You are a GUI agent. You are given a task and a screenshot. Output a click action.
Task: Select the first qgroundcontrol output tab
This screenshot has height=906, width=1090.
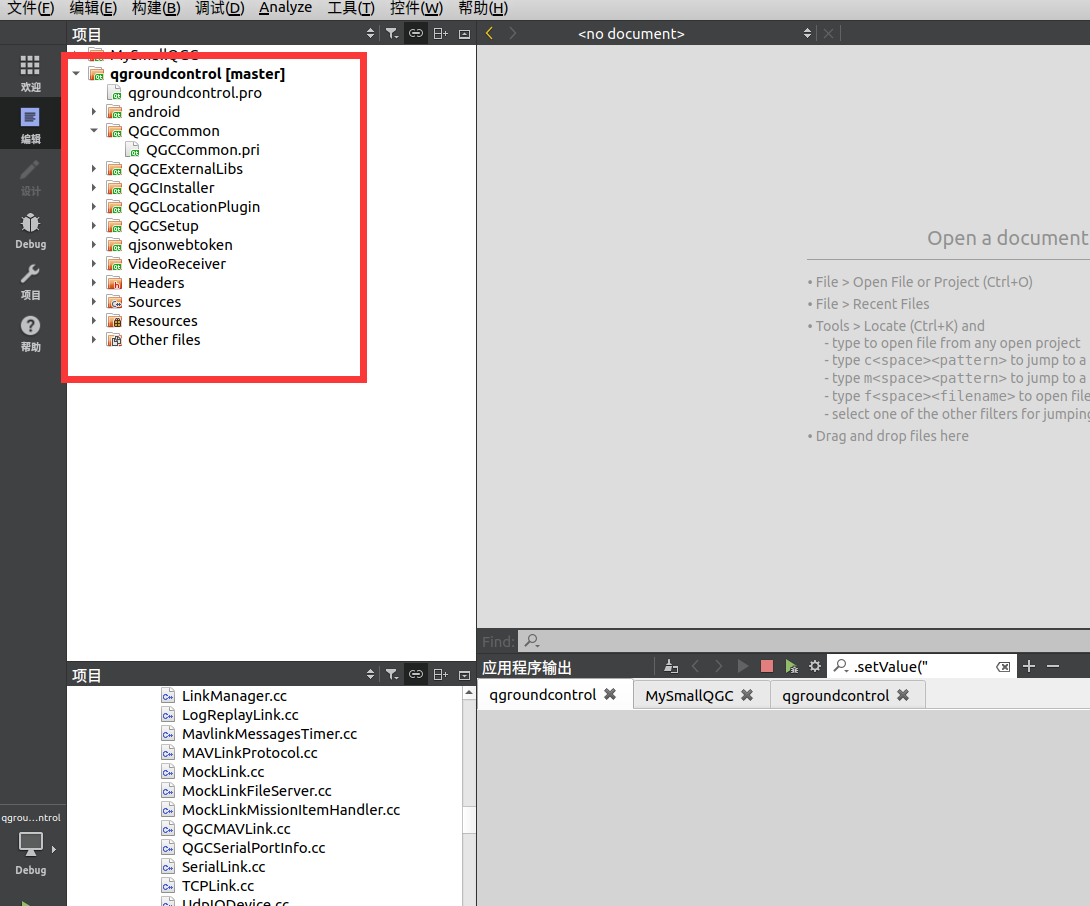pyautogui.click(x=542, y=695)
